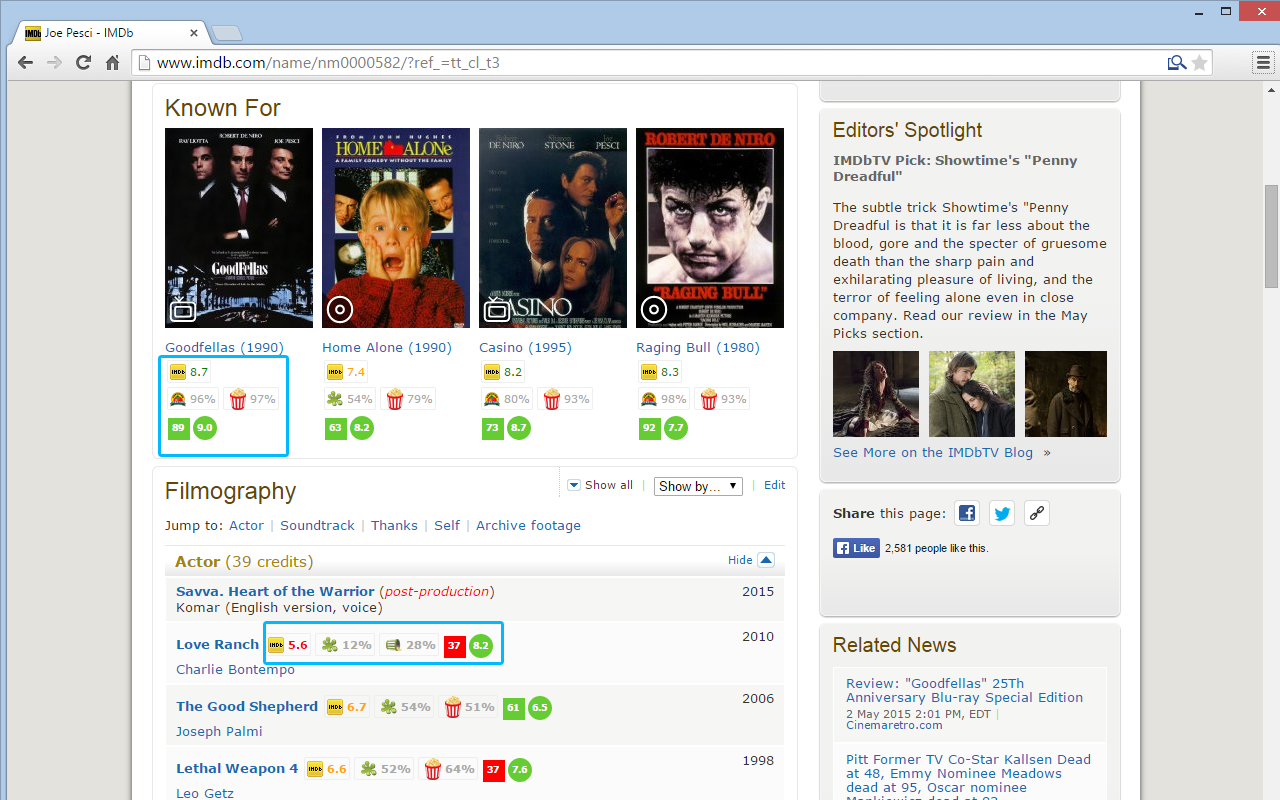Click the Goodfellas Rotten Tomatoes 96% badge
The width and height of the screenshot is (1280, 800).
tap(193, 399)
